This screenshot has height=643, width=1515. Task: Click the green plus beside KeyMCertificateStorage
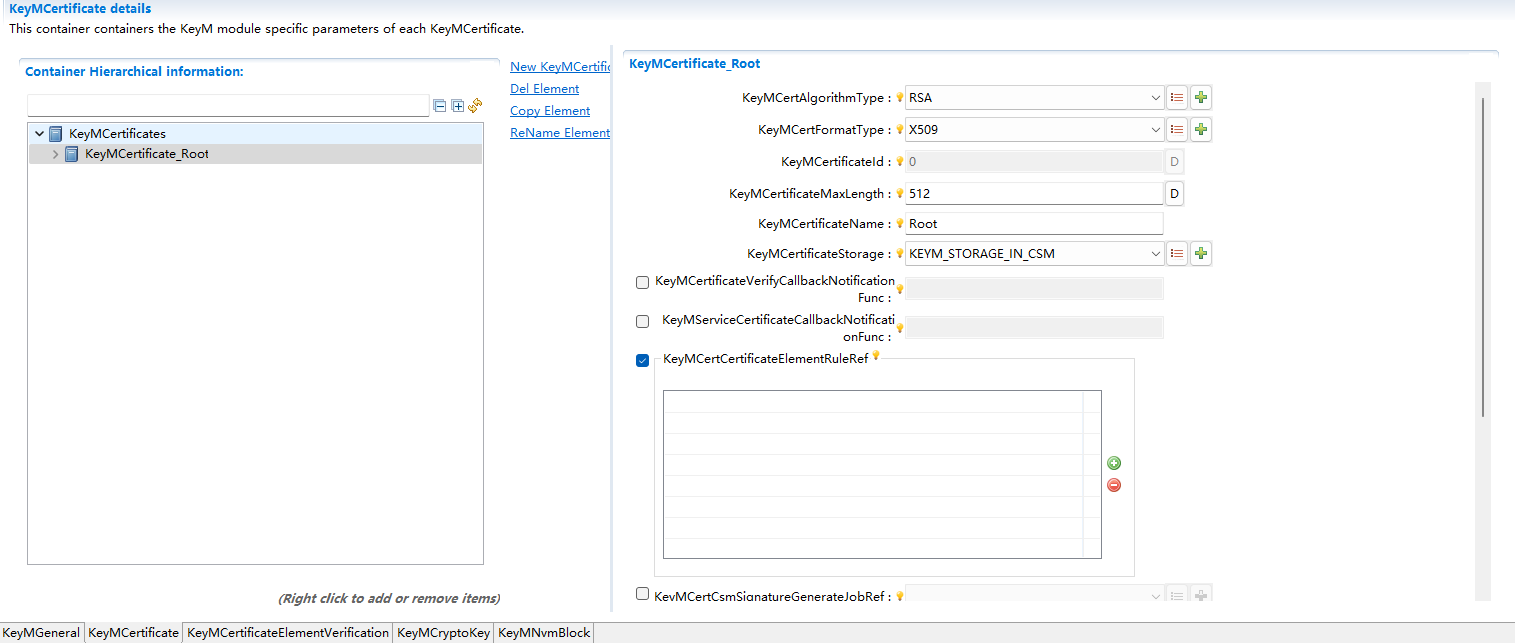(x=1200, y=253)
